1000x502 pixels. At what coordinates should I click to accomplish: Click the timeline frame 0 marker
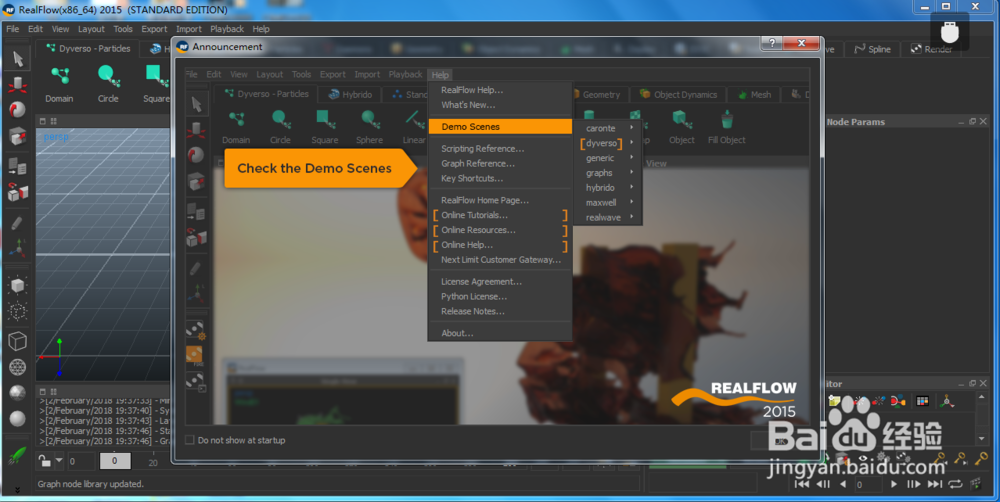[x=115, y=461]
